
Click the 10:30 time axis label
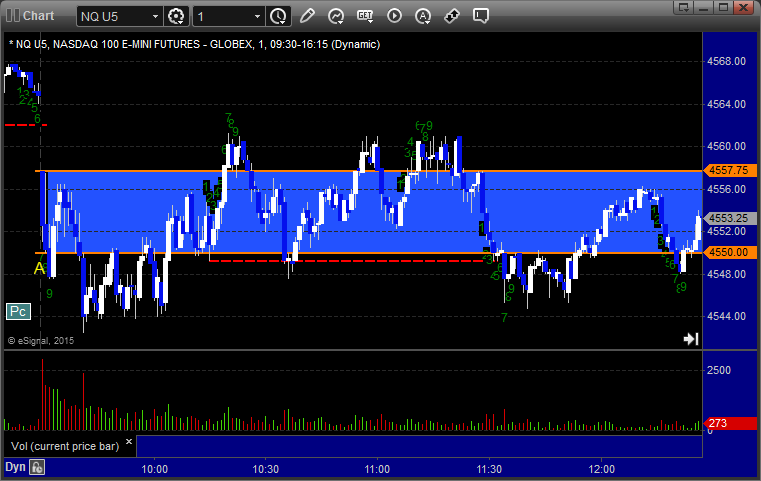coord(265,469)
